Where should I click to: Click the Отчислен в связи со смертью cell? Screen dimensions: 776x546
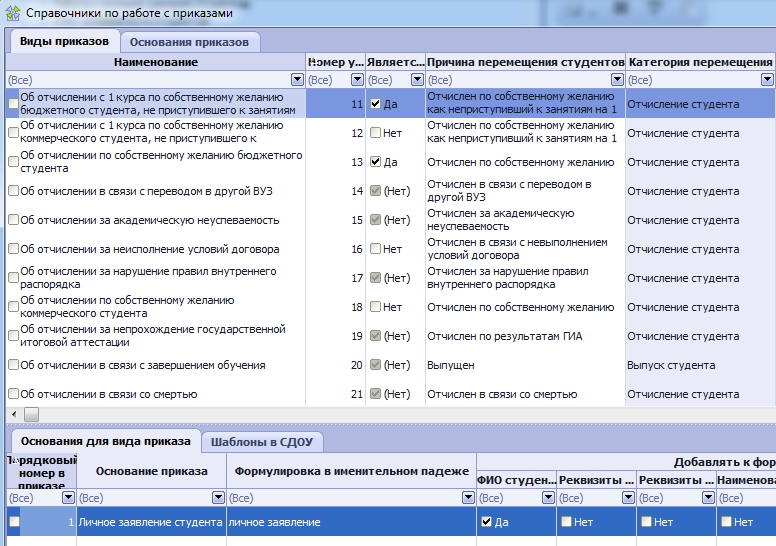(526, 394)
